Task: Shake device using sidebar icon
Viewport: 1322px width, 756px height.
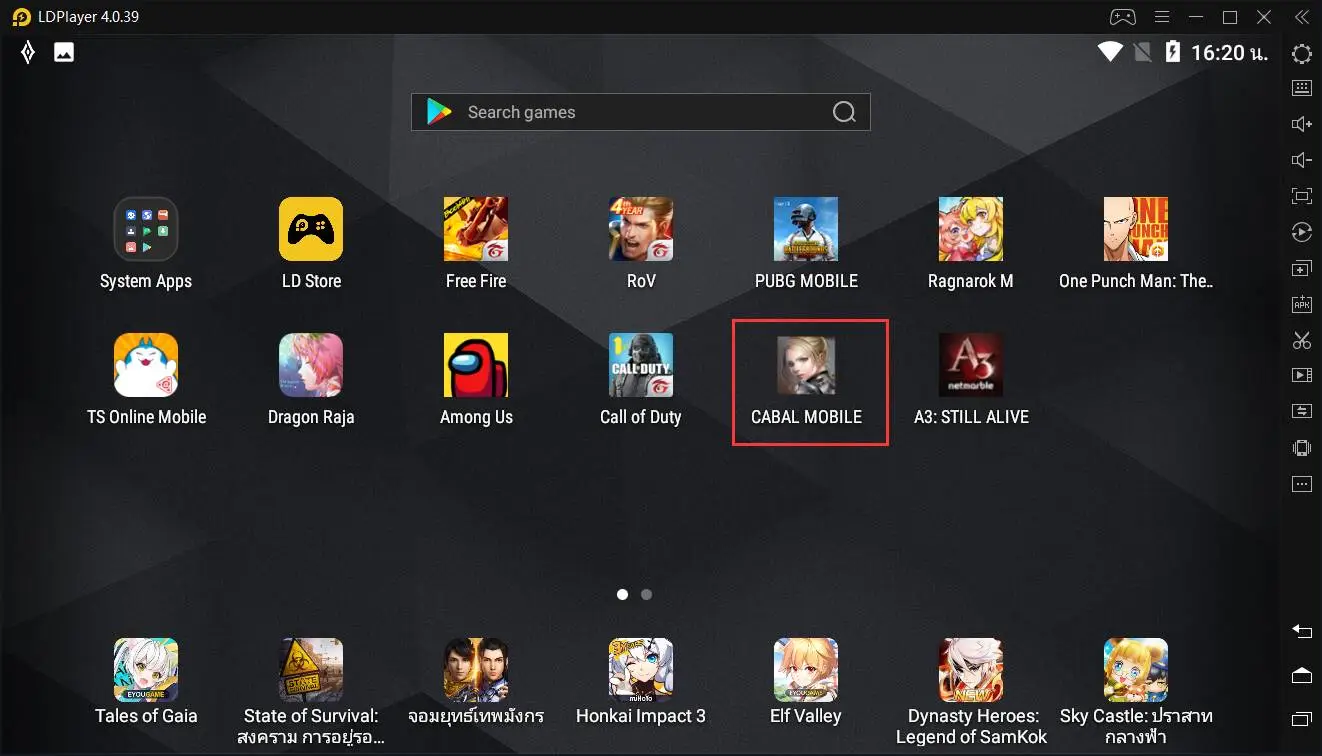Action: (x=1302, y=448)
